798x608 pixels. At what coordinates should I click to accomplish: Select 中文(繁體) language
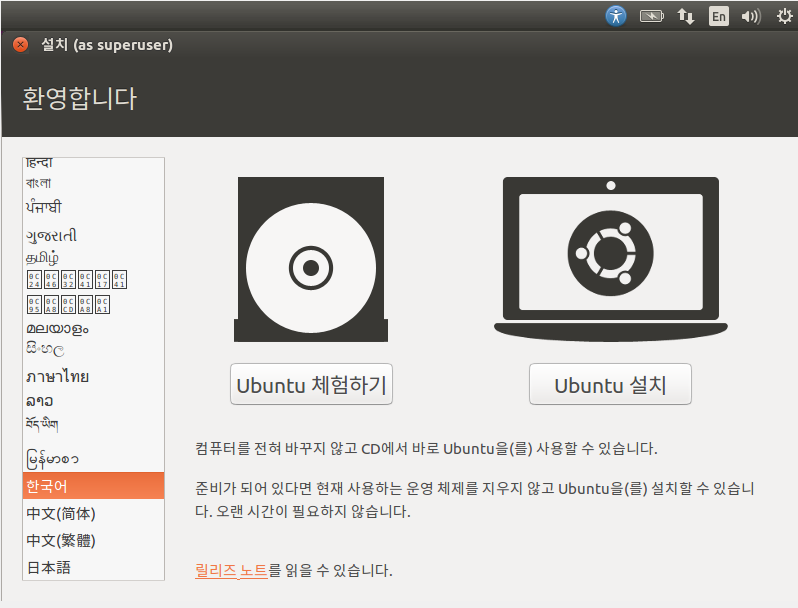point(94,540)
